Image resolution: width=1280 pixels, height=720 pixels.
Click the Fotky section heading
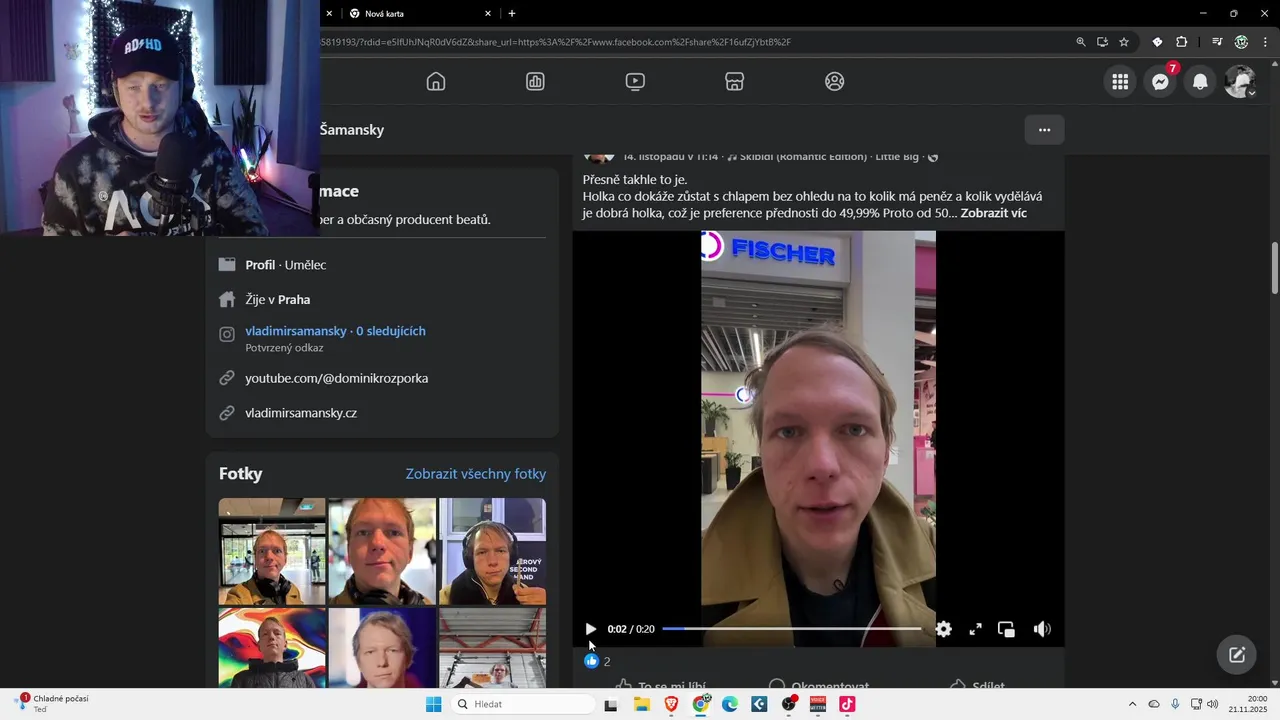point(241,474)
